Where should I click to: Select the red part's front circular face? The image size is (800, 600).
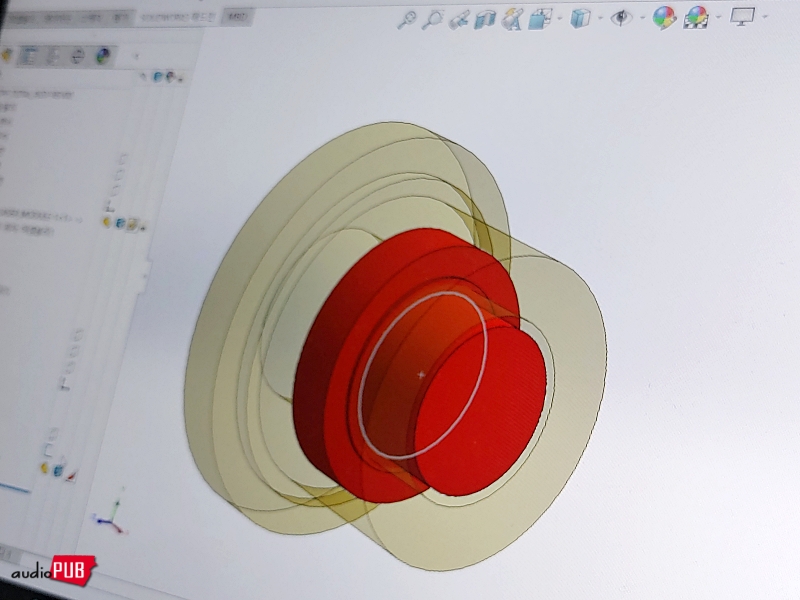tap(480, 411)
